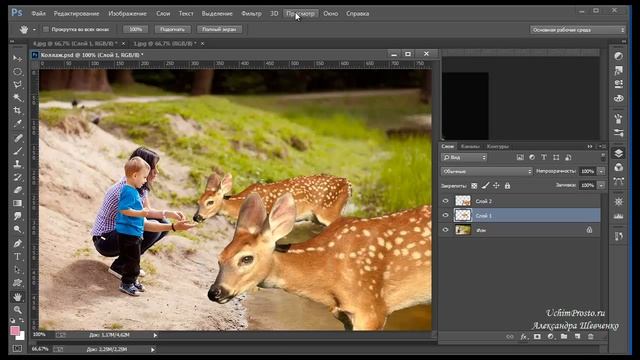Open the Файл menu
This screenshot has width=640, height=360.
[x=38, y=13]
